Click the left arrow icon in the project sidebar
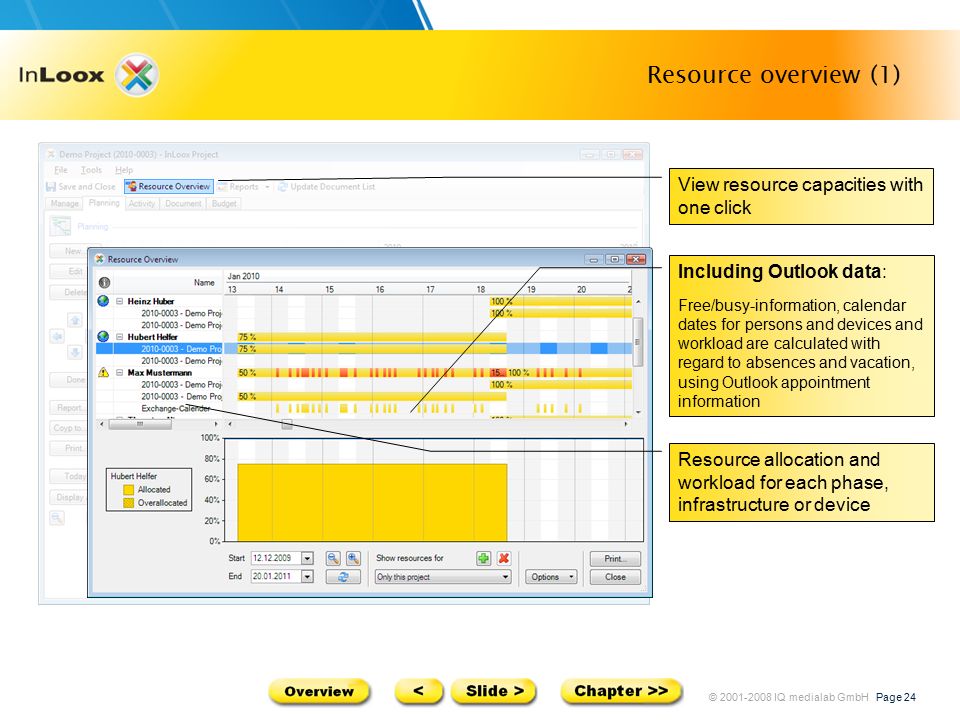This screenshot has height=720, width=960. pyautogui.click(x=58, y=336)
